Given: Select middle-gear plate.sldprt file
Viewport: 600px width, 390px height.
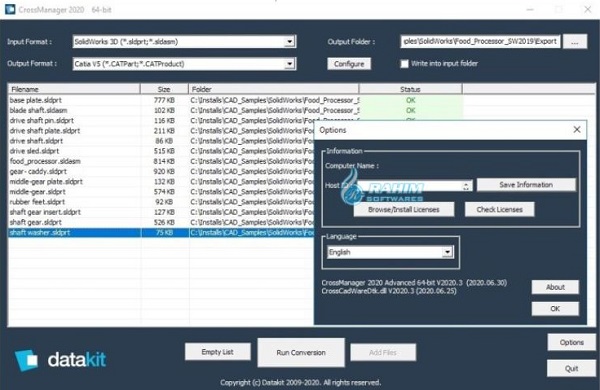Looking at the screenshot, I should pyautogui.click(x=46, y=181).
